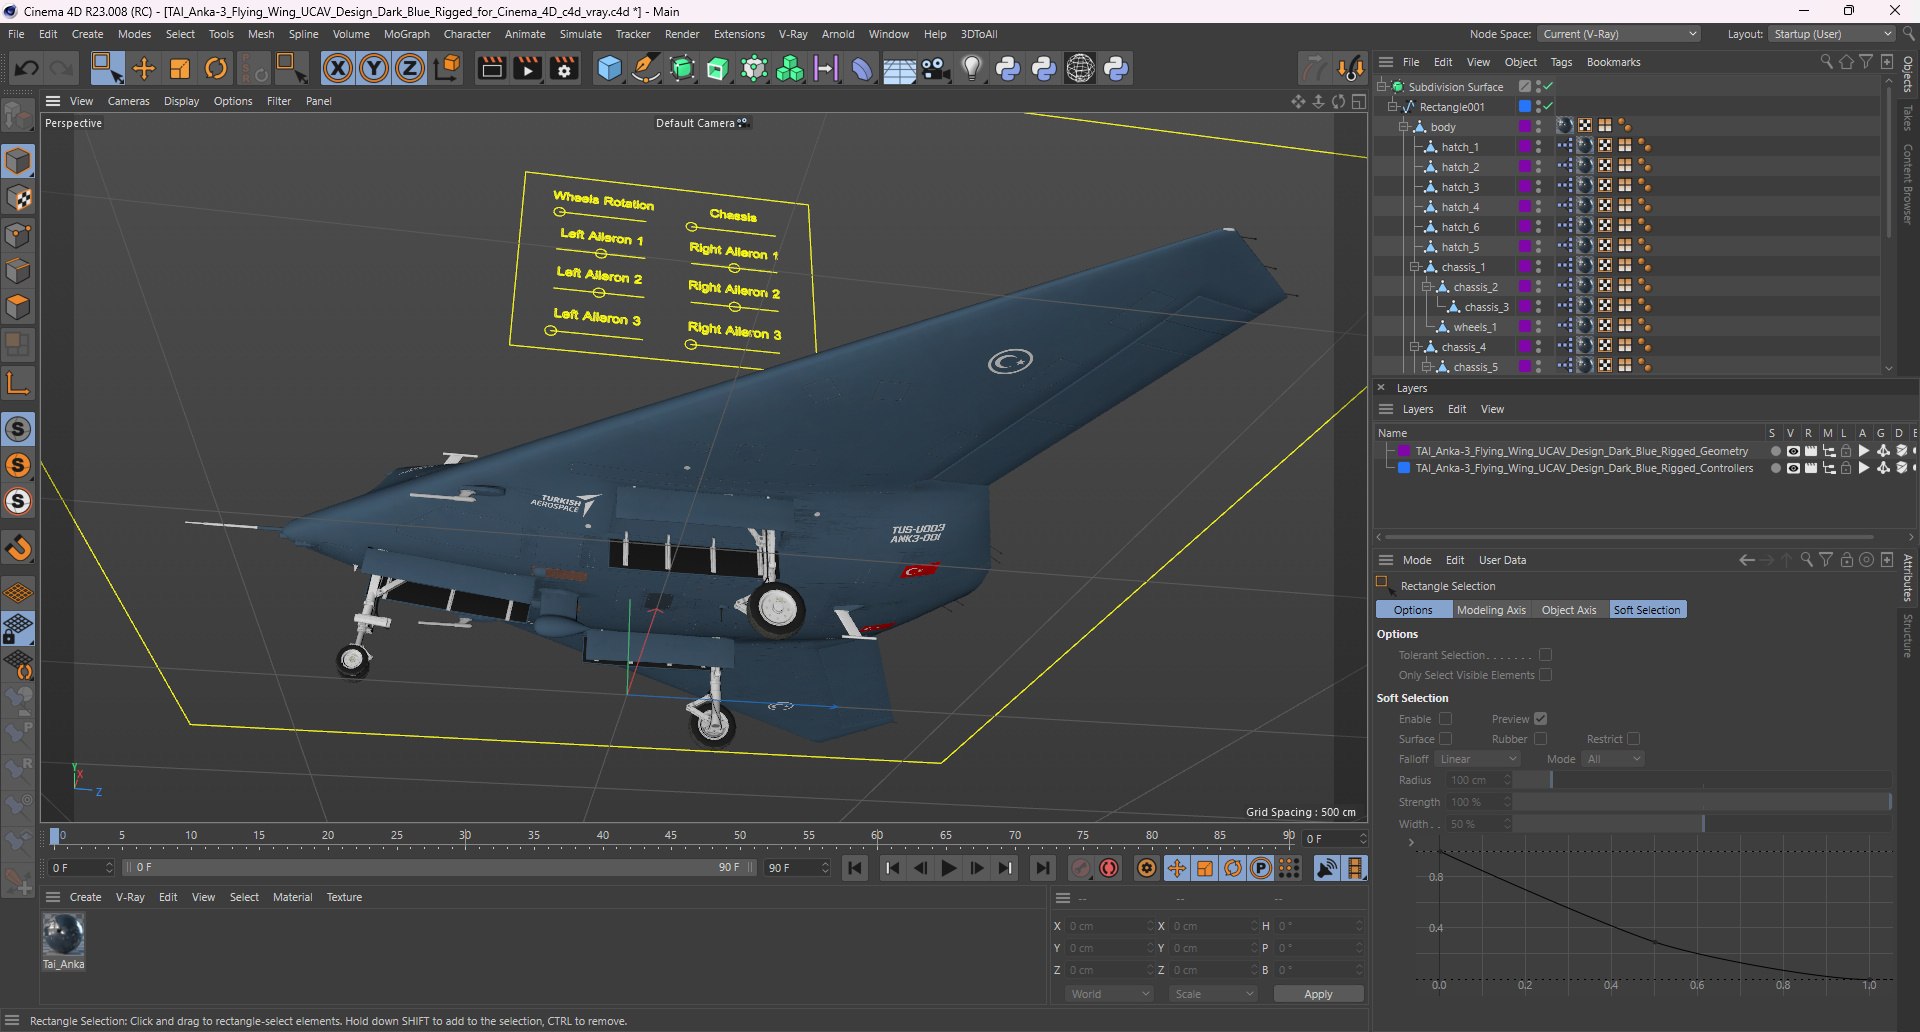Click the Strength slider bar
The width and height of the screenshot is (1920, 1032).
click(1701, 802)
